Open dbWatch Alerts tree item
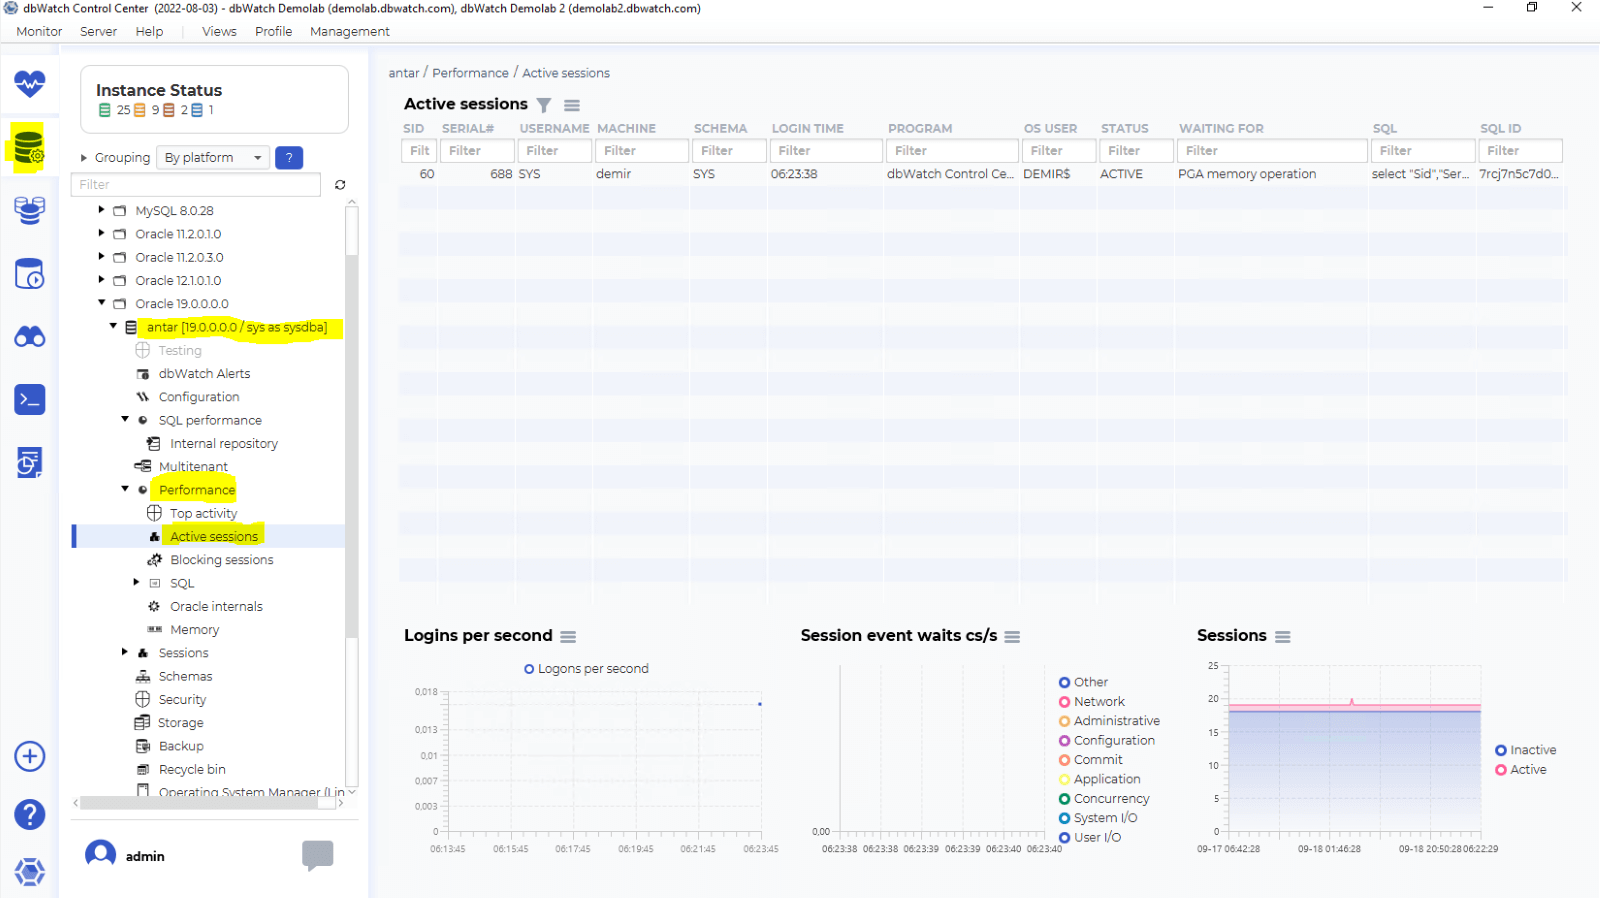The image size is (1600, 898). (x=205, y=374)
